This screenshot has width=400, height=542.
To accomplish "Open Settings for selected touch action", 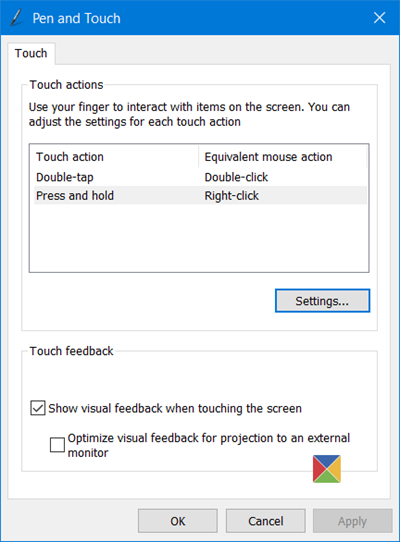I will tap(322, 301).
